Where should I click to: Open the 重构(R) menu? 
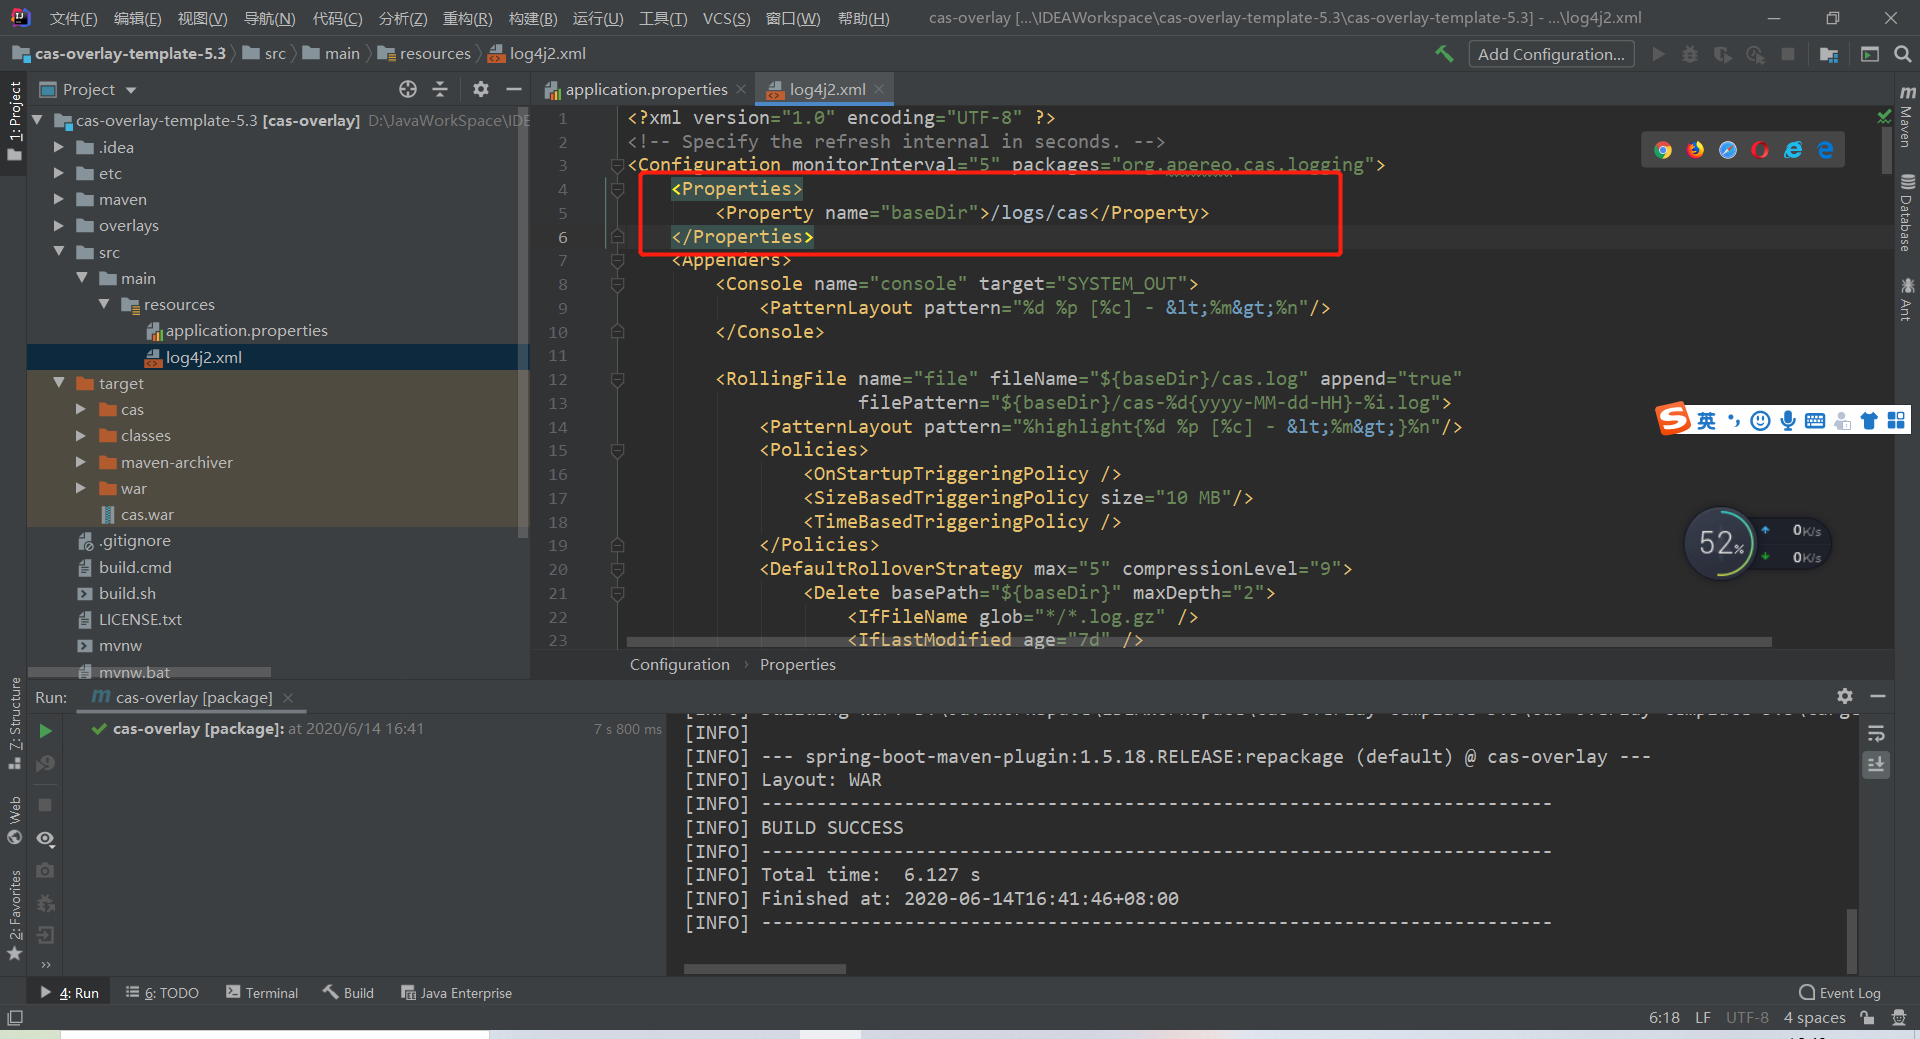[467, 18]
